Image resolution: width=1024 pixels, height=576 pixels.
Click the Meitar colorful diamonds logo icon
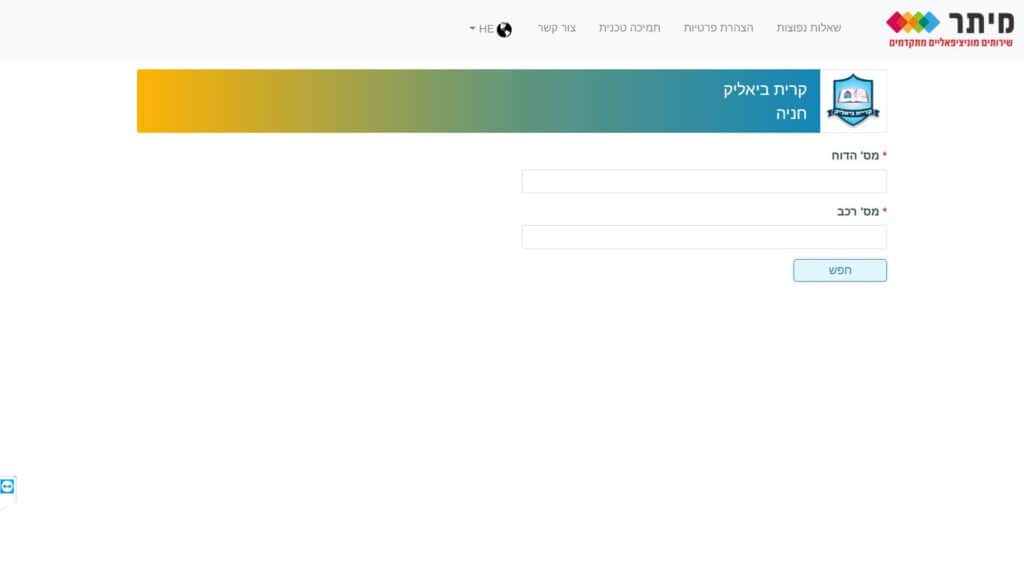[x=912, y=21]
